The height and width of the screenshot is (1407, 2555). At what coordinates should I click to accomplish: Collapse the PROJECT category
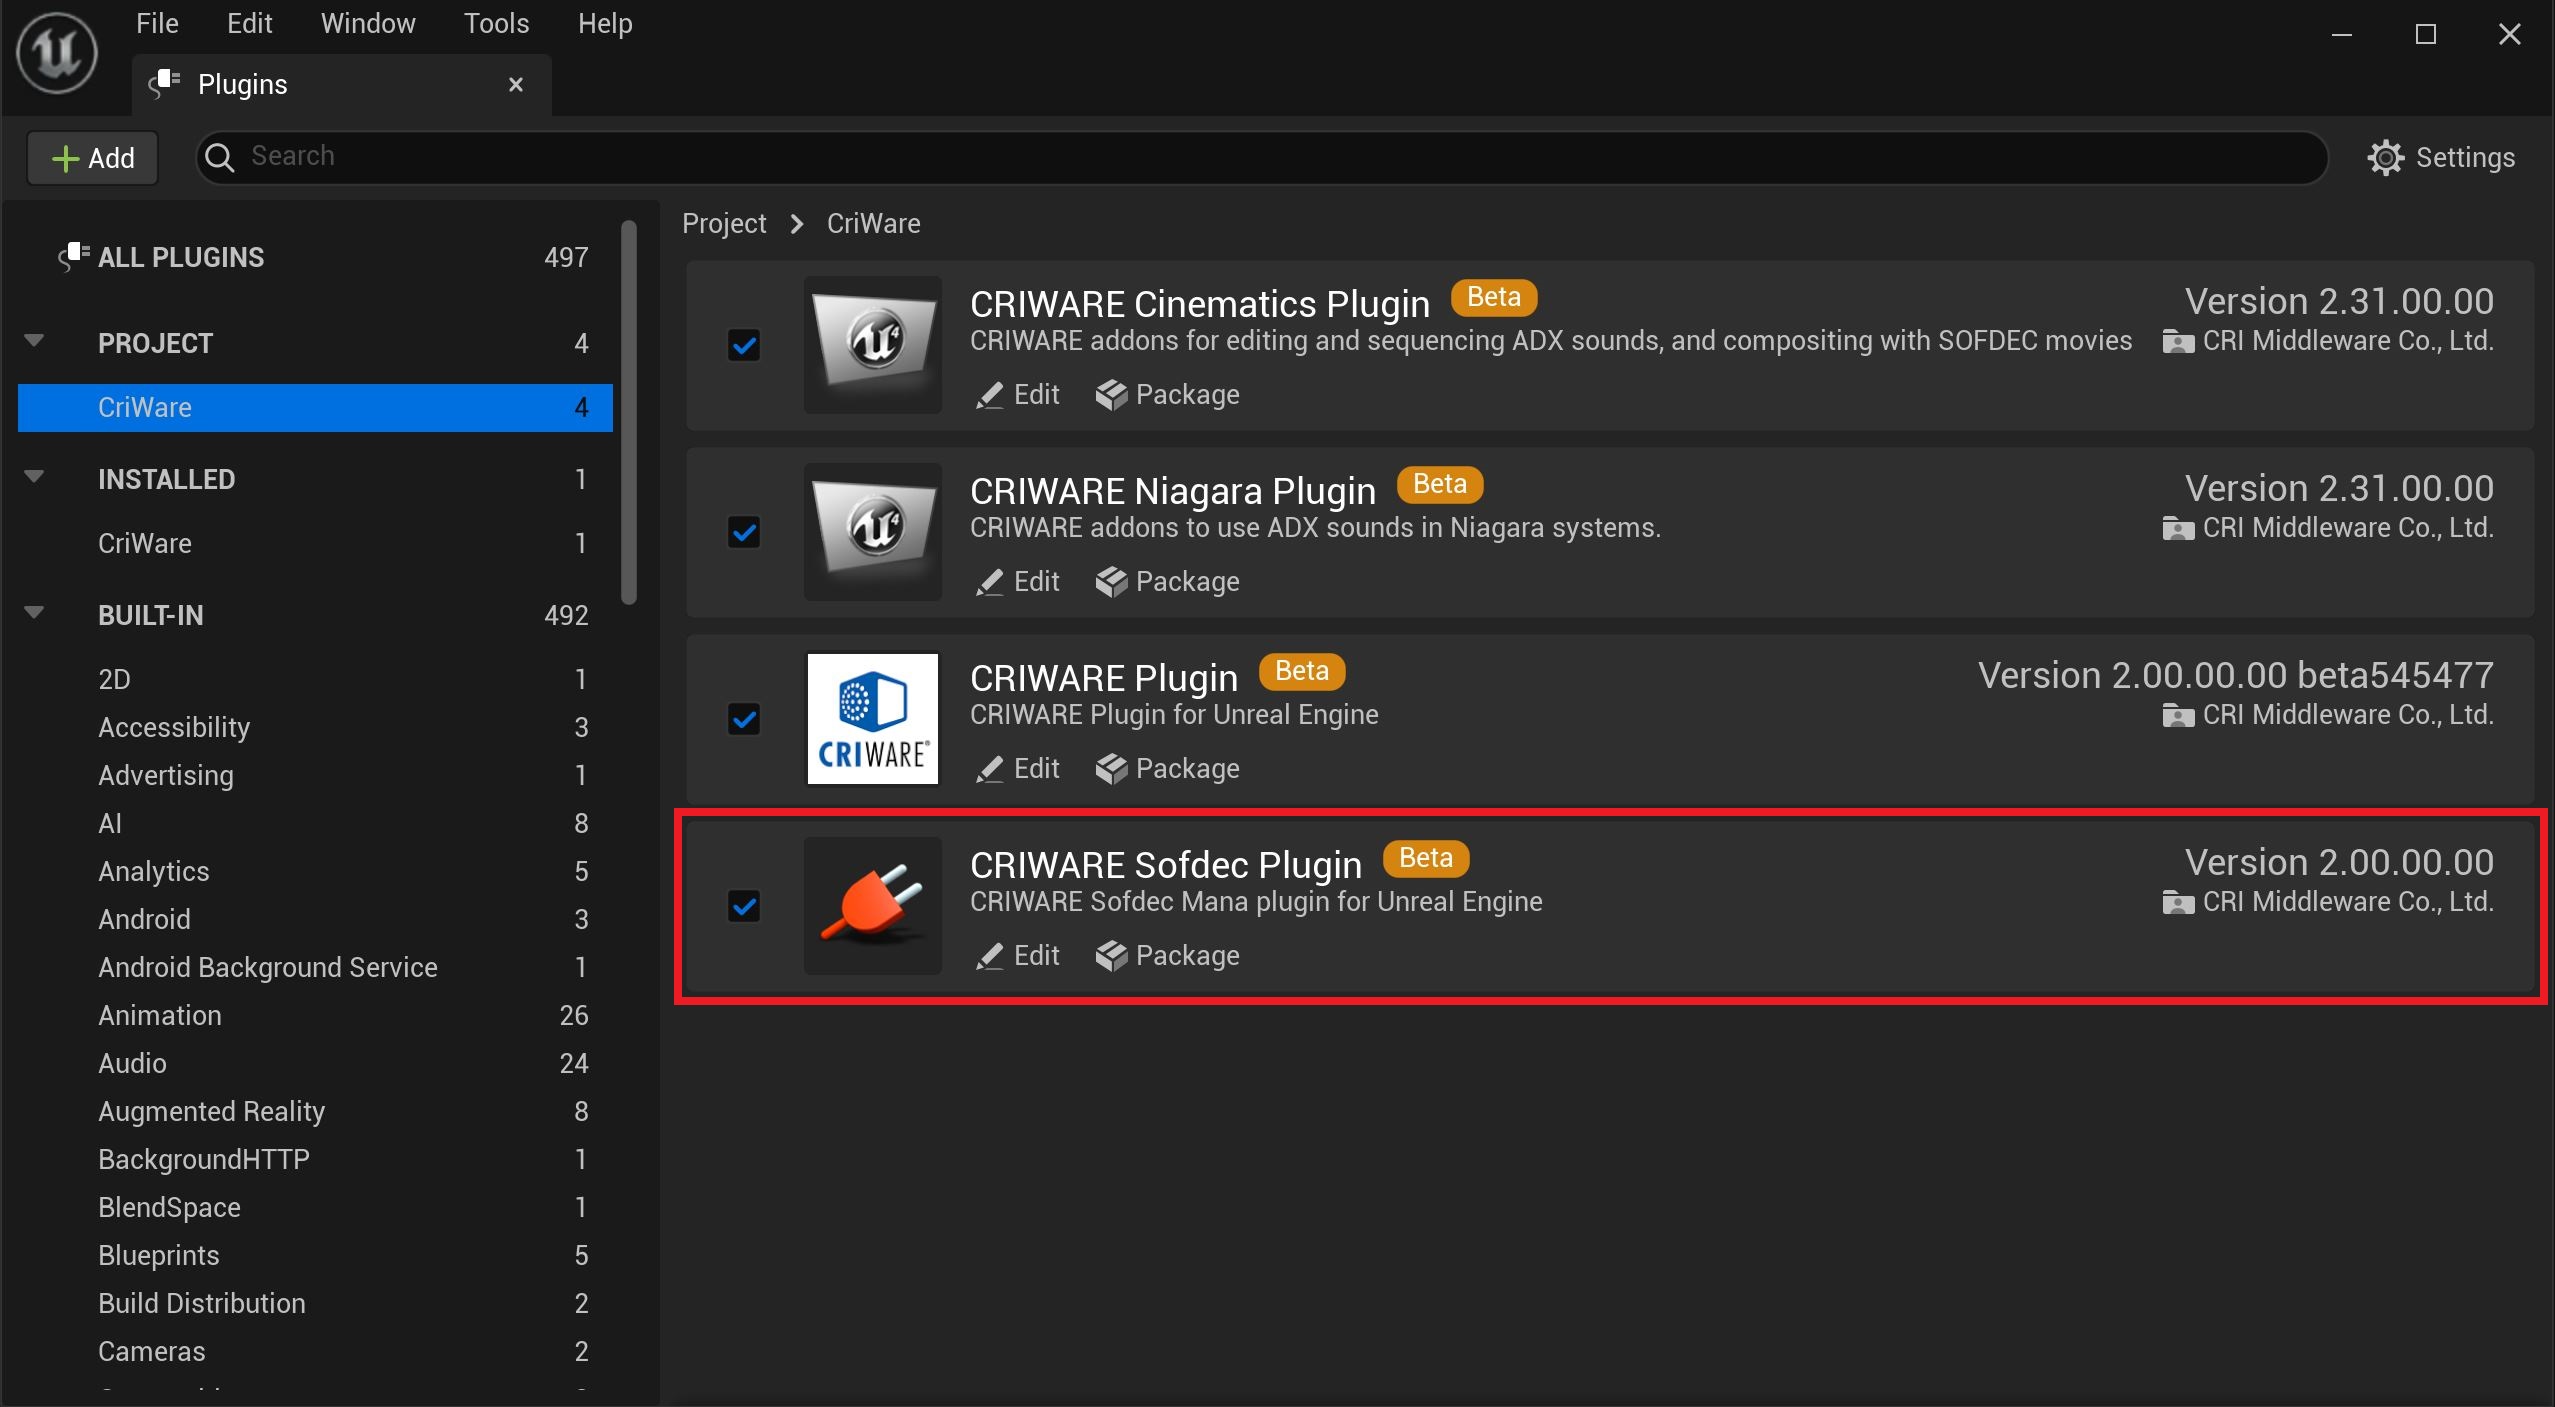pyautogui.click(x=34, y=341)
